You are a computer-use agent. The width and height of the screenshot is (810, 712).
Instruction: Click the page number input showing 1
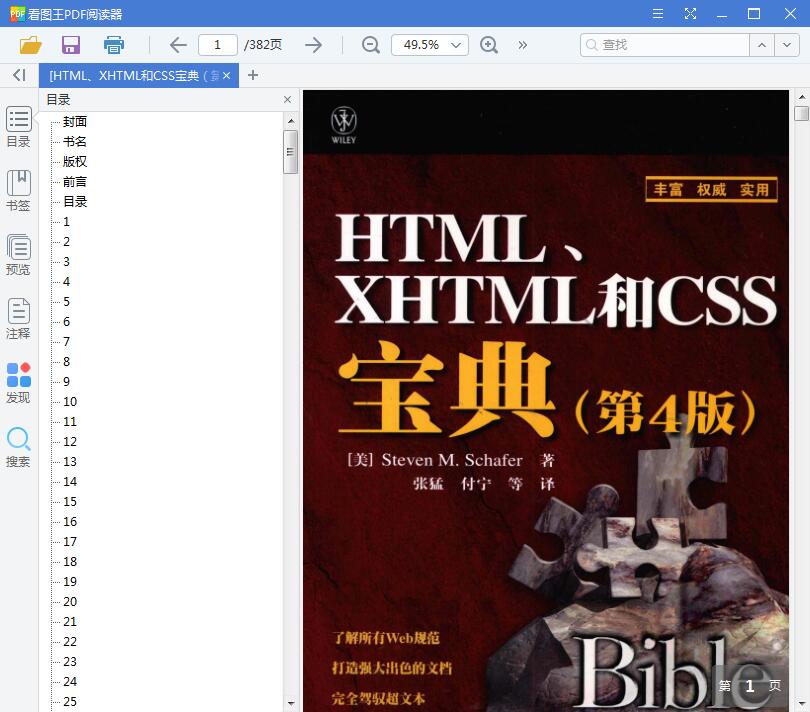tap(221, 45)
